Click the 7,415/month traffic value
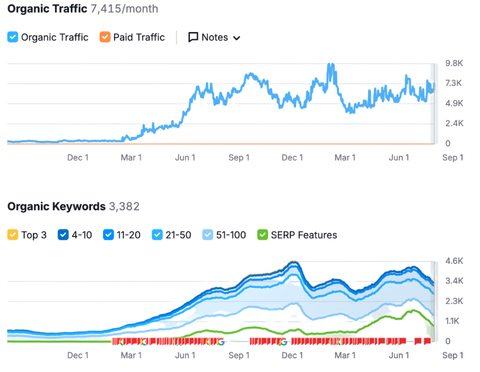This screenshot has width=480, height=372. point(125,9)
